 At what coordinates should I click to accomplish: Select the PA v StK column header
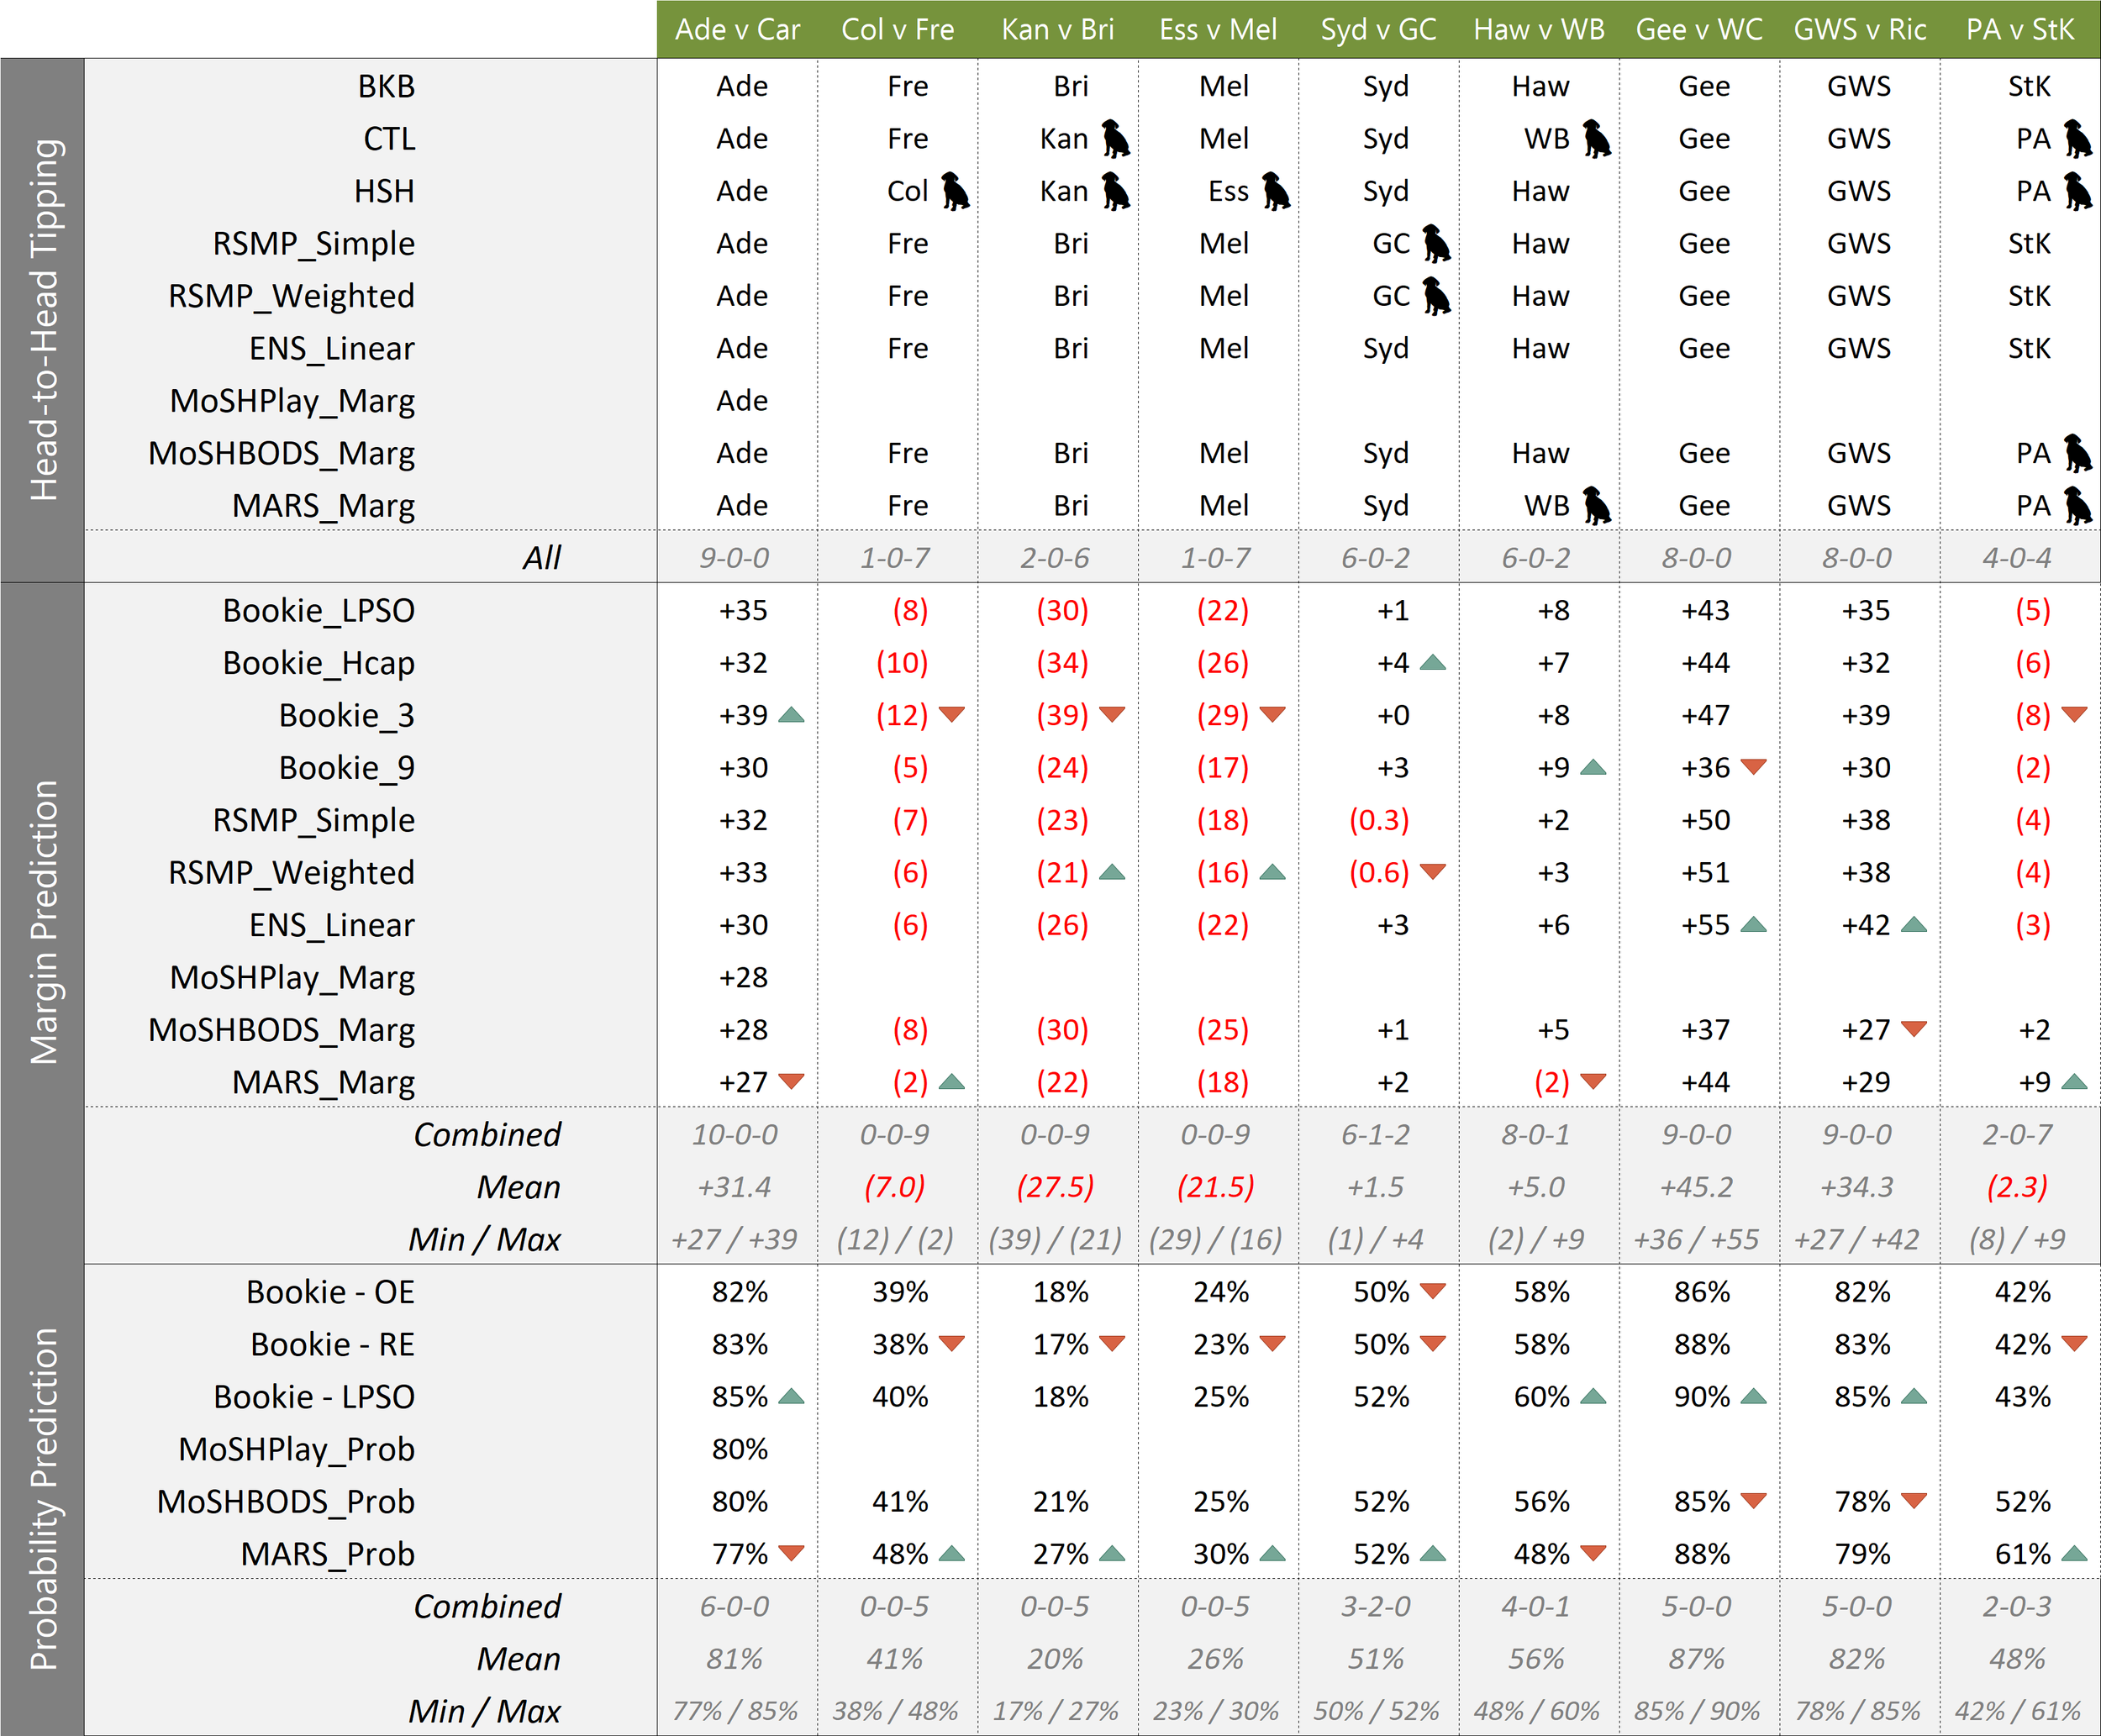[x=2019, y=29]
